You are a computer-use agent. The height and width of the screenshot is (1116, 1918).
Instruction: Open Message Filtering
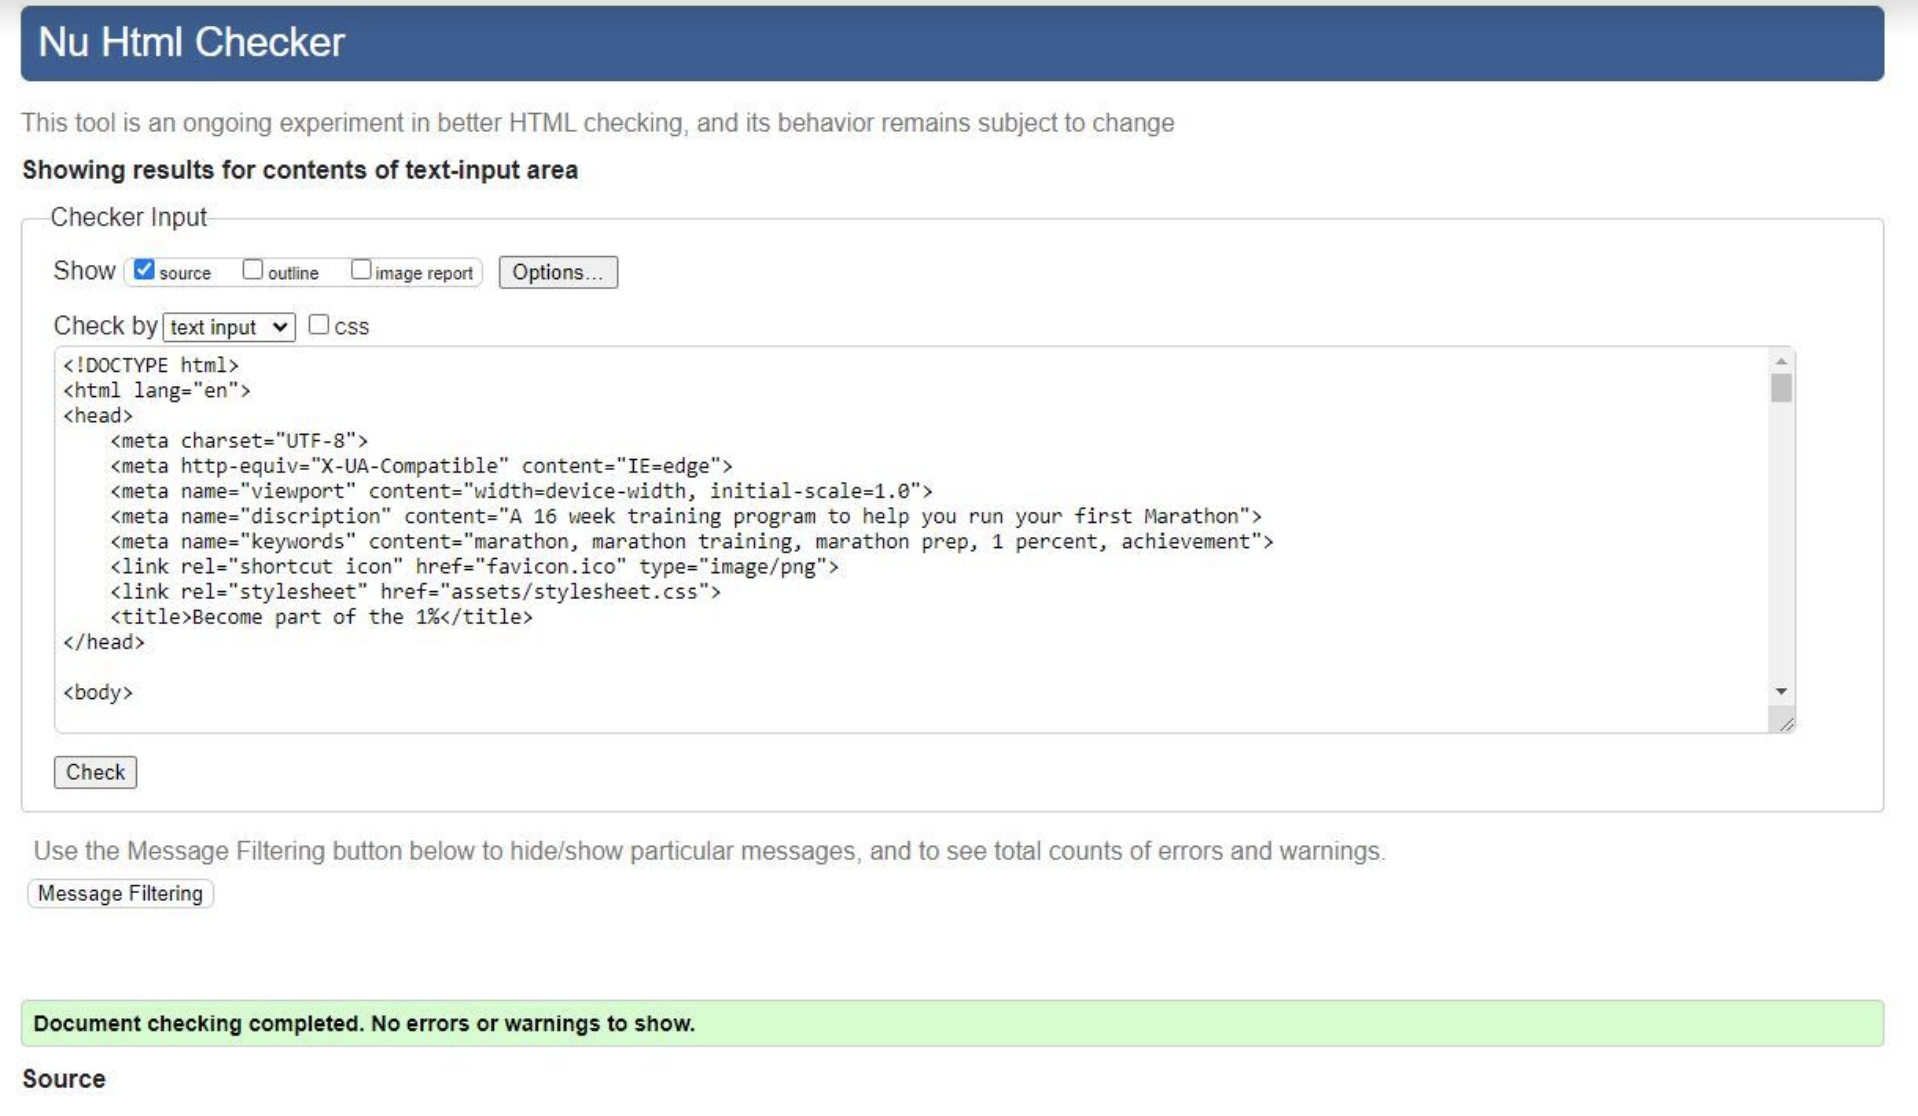120,893
